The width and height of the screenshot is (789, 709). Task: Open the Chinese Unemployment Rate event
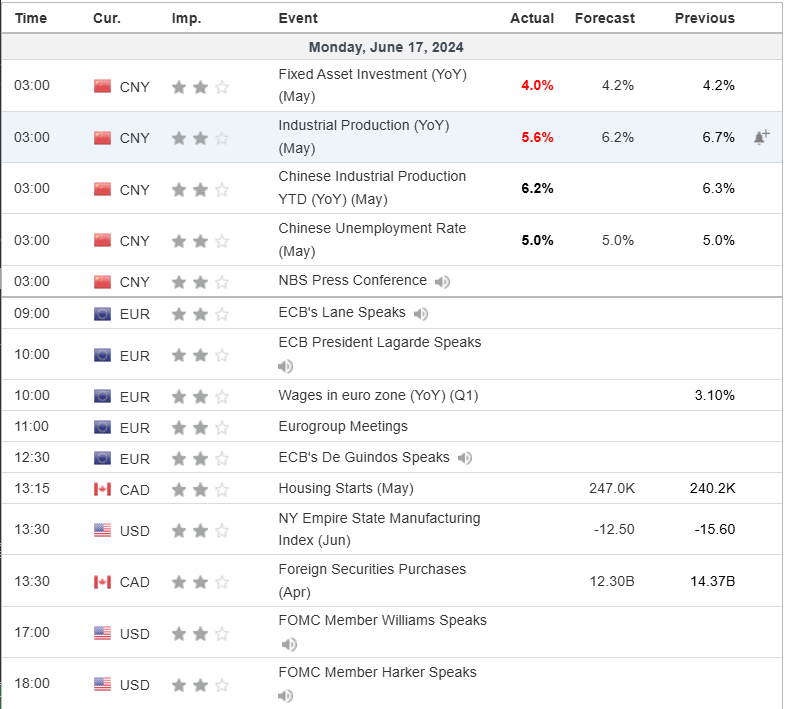tap(372, 239)
